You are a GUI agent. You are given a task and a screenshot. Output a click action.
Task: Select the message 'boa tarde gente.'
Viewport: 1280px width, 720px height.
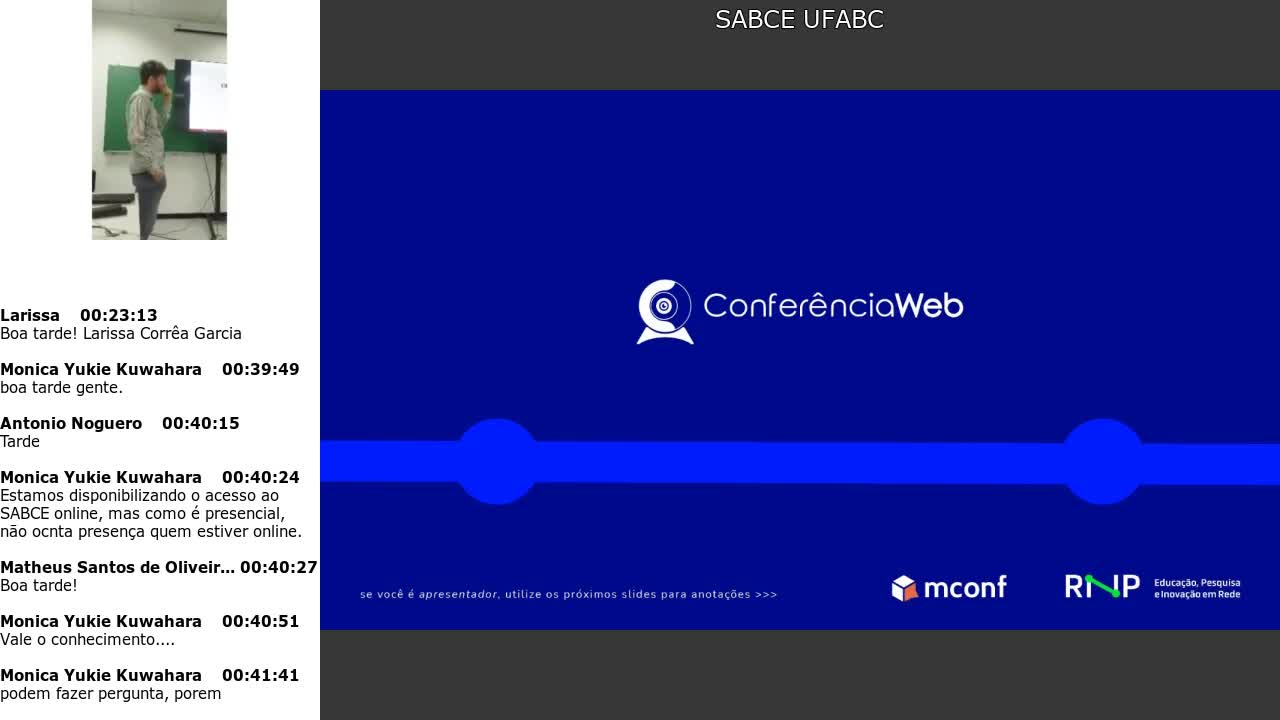click(x=62, y=388)
